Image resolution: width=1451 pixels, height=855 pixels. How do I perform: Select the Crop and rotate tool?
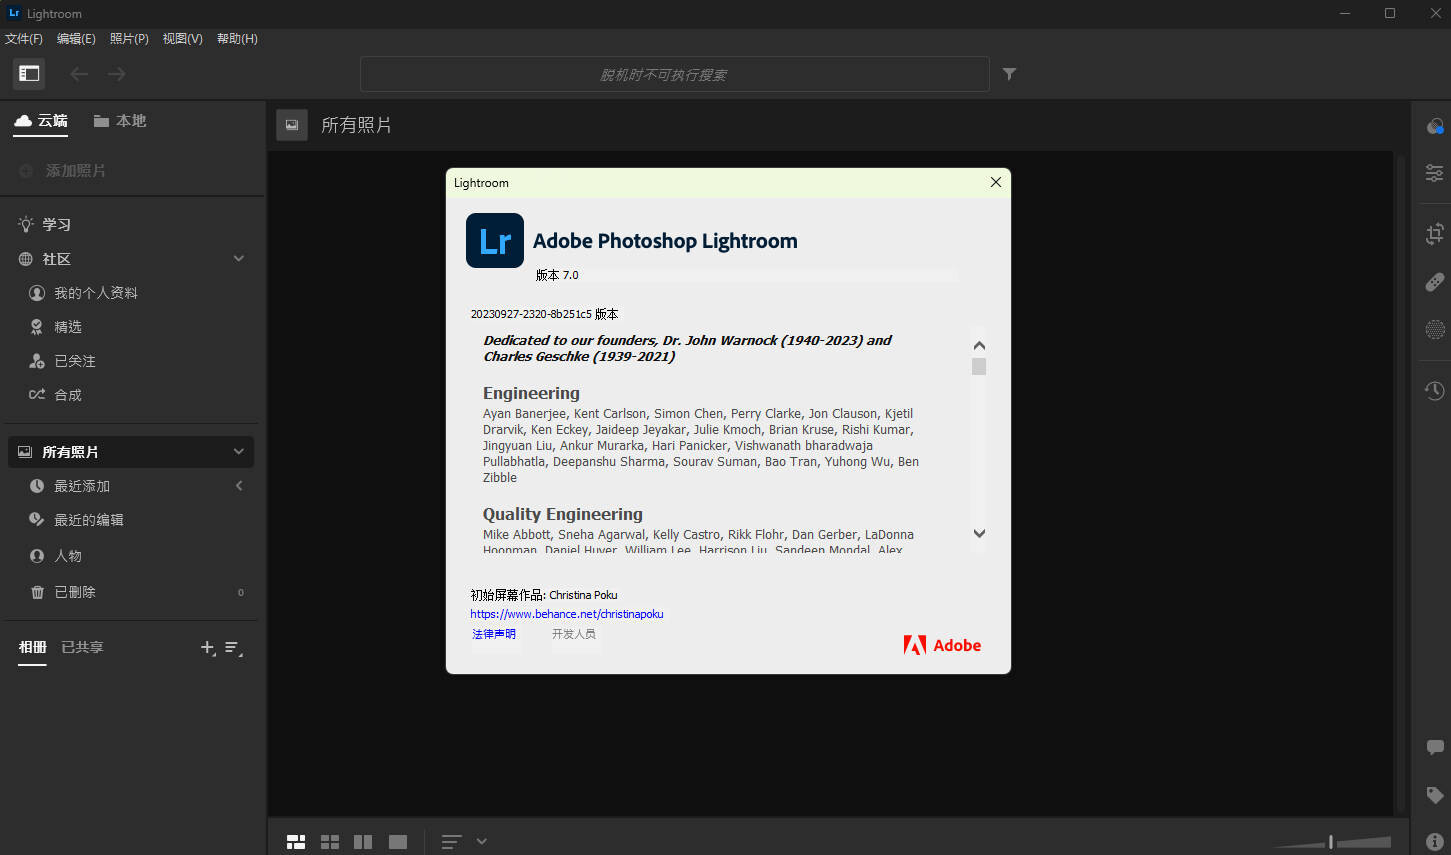(1435, 234)
